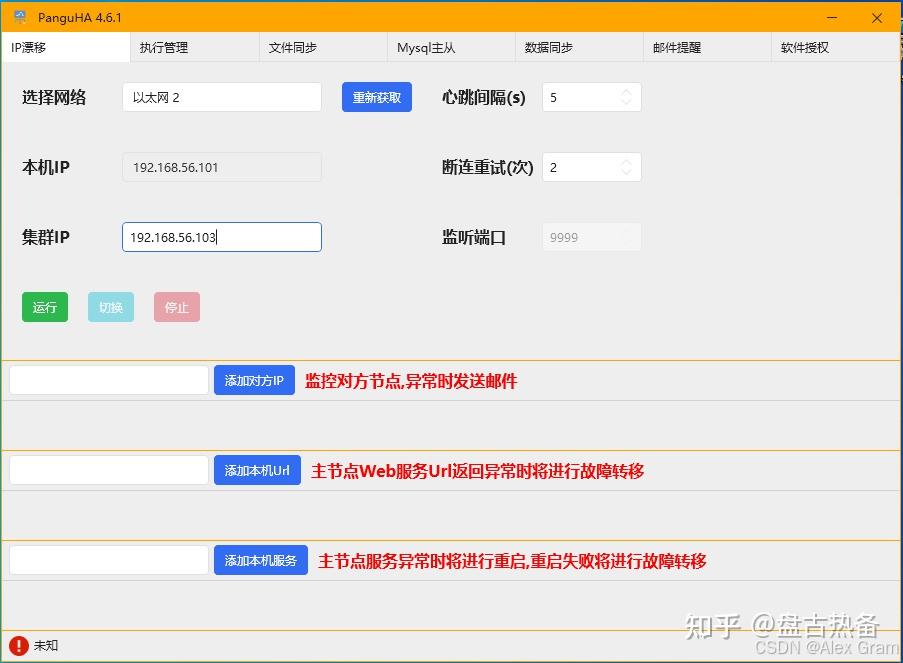Click the 集群IP input field
Viewport: 903px width, 663px height.
click(x=221, y=237)
